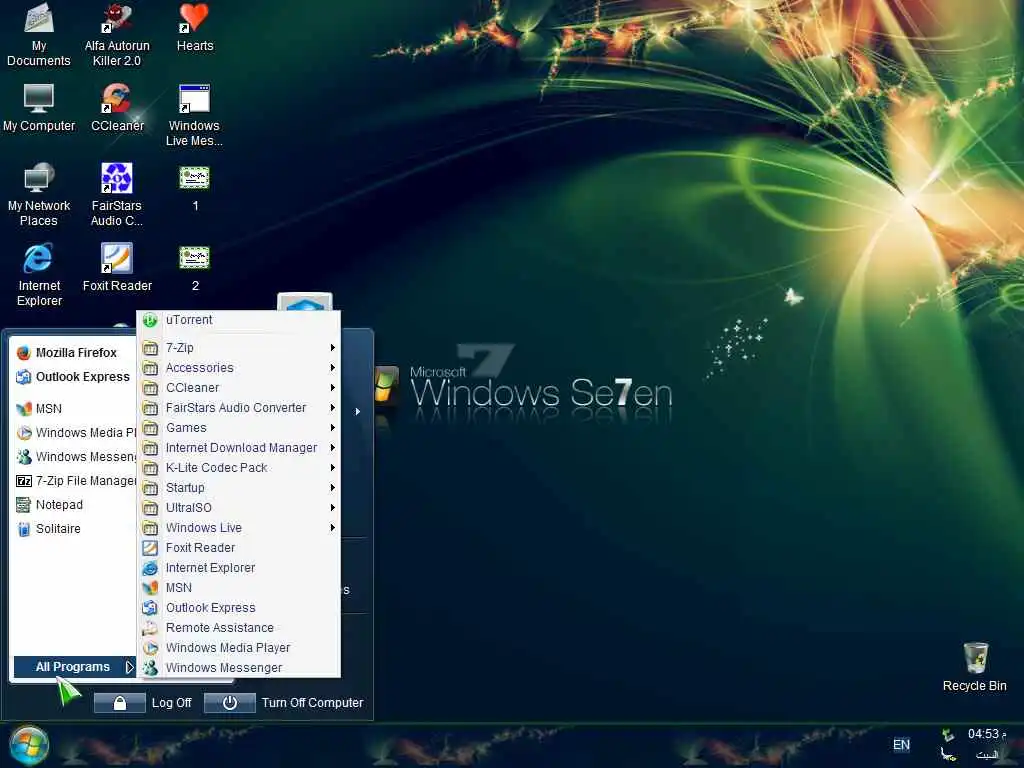
Task: Click the Windows Start orb
Action: 29,745
